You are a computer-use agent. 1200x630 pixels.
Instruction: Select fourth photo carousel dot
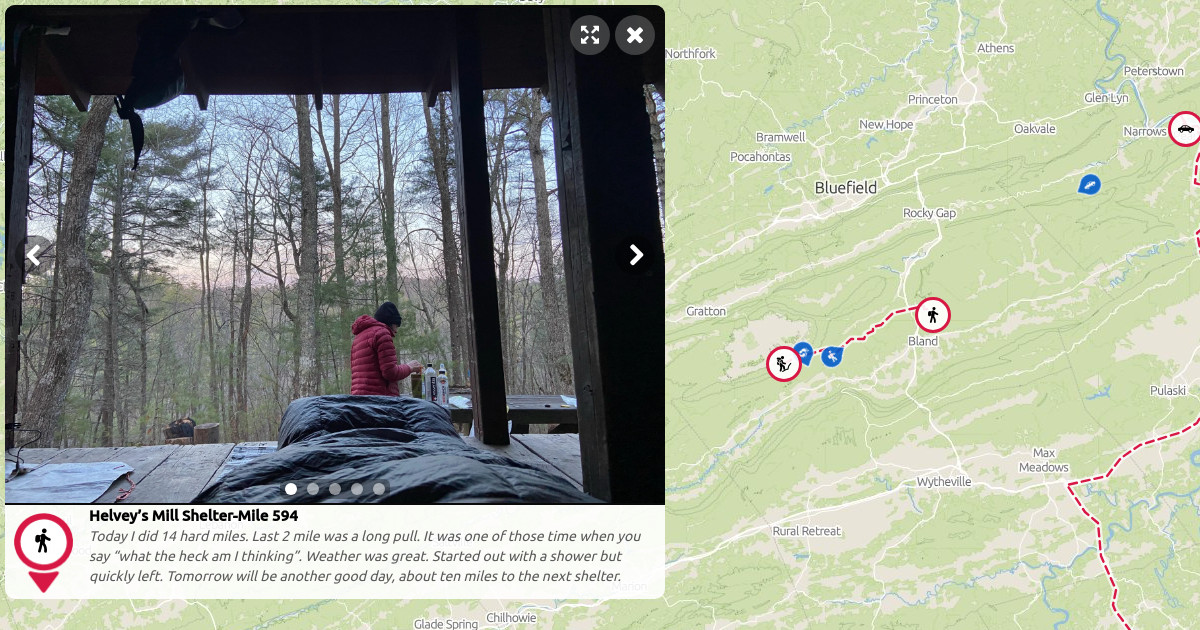tap(357, 489)
